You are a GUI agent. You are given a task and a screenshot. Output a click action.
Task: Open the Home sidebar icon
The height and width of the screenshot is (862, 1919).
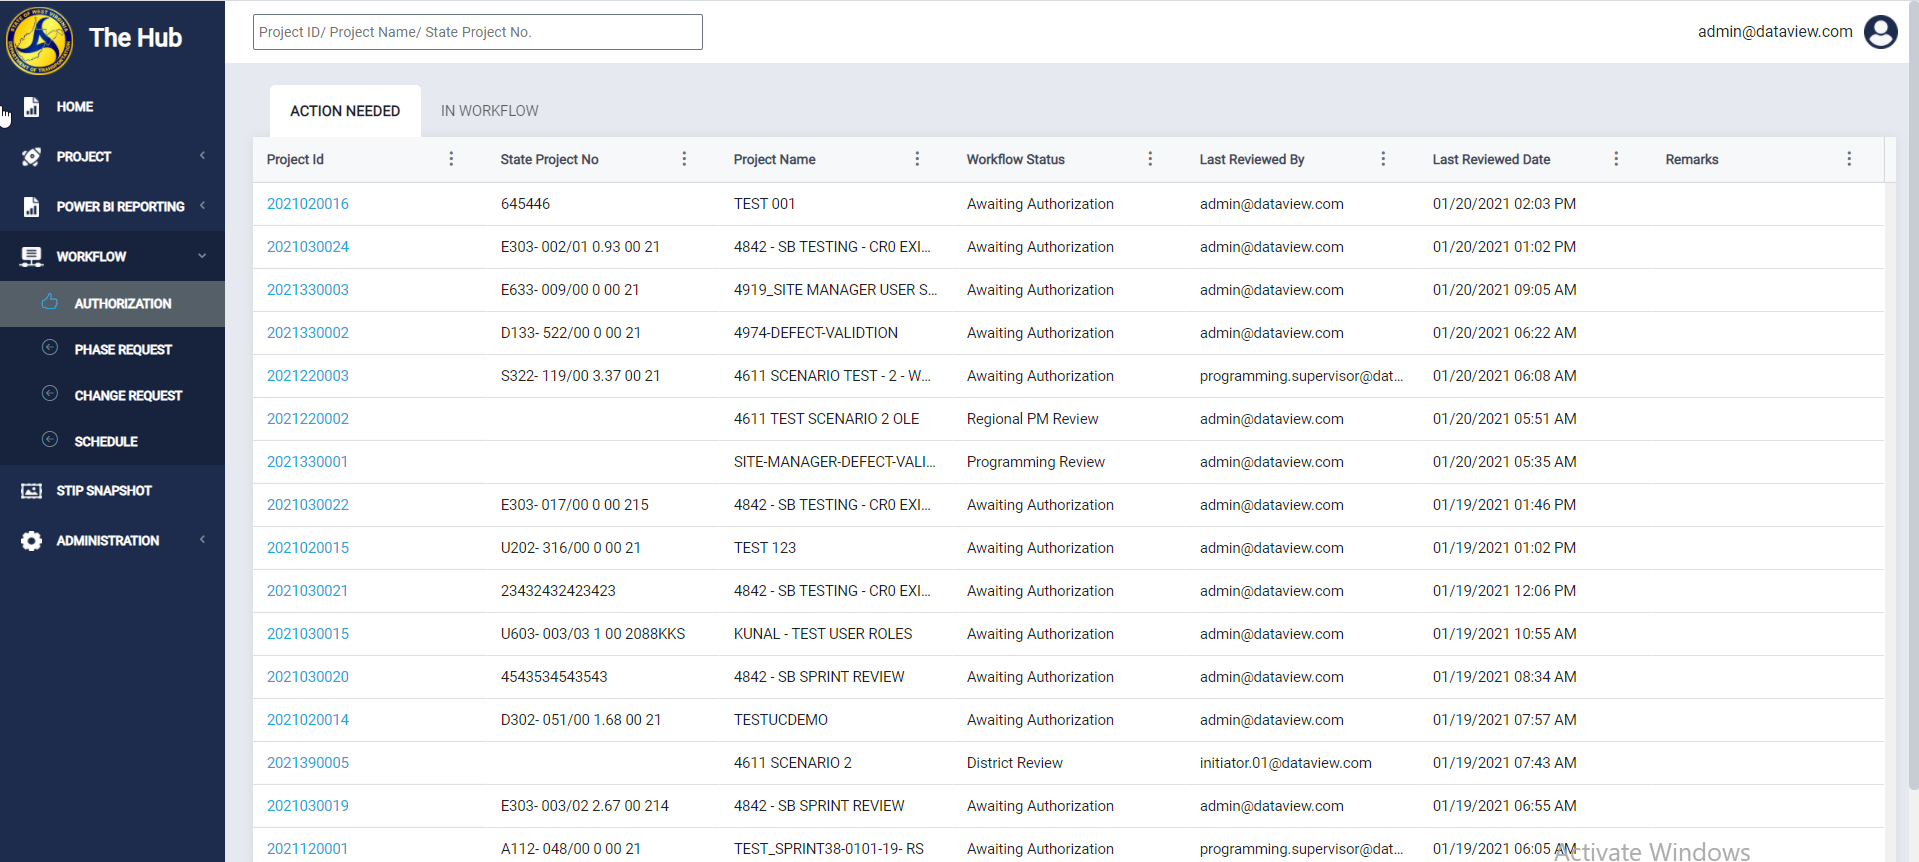click(32, 107)
